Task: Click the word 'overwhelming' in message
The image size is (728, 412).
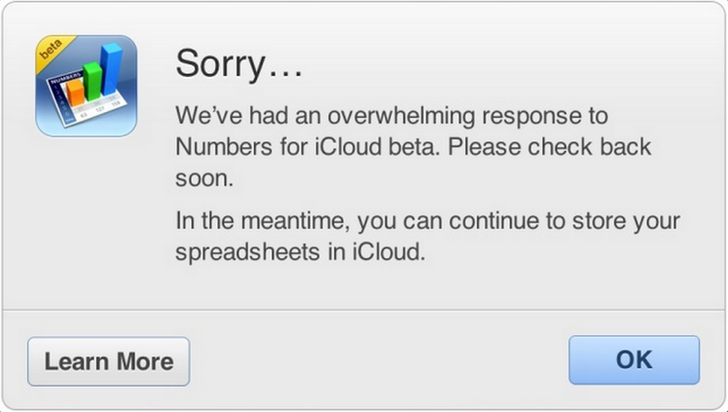Action: (x=376, y=116)
